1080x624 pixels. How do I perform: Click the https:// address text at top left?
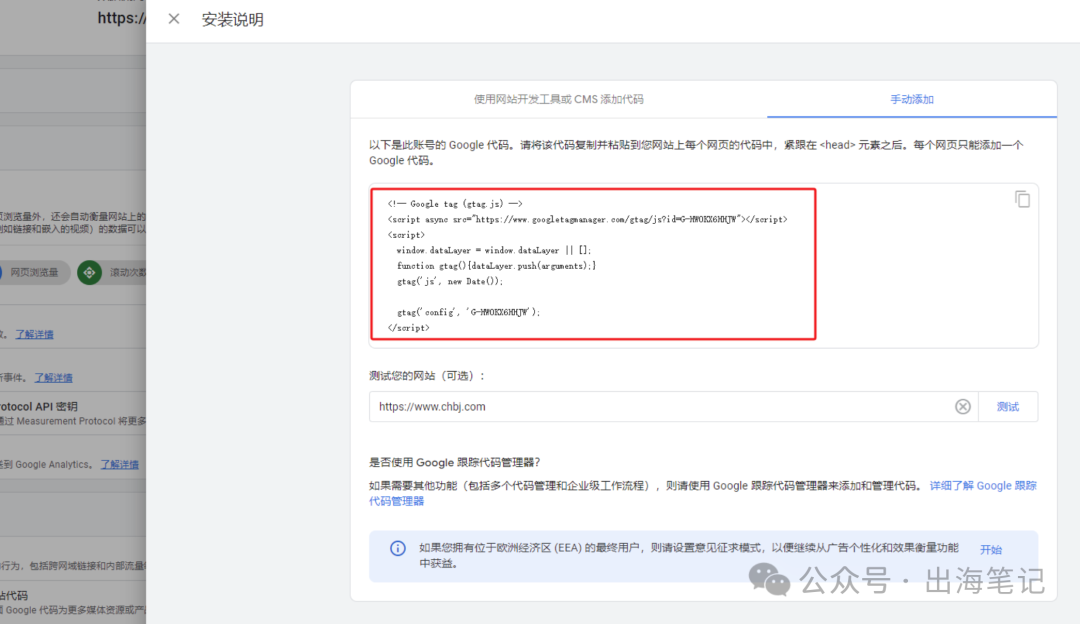tap(120, 18)
